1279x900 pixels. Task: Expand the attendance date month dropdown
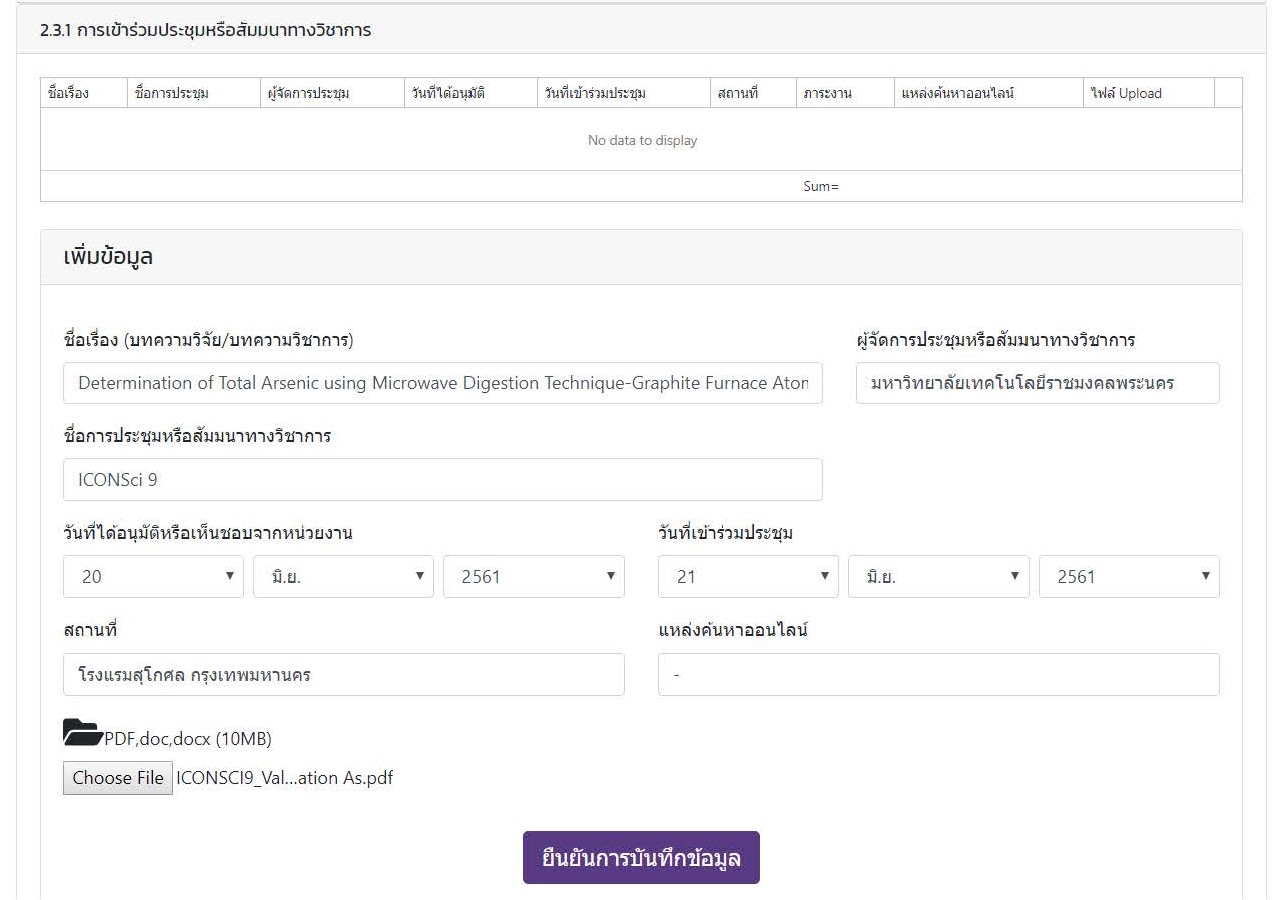[938, 577]
